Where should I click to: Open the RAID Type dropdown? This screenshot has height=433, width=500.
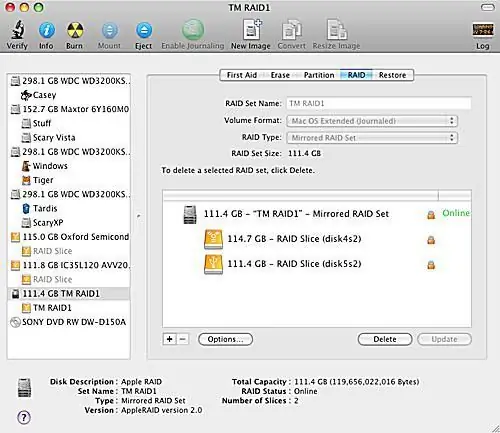(372, 138)
